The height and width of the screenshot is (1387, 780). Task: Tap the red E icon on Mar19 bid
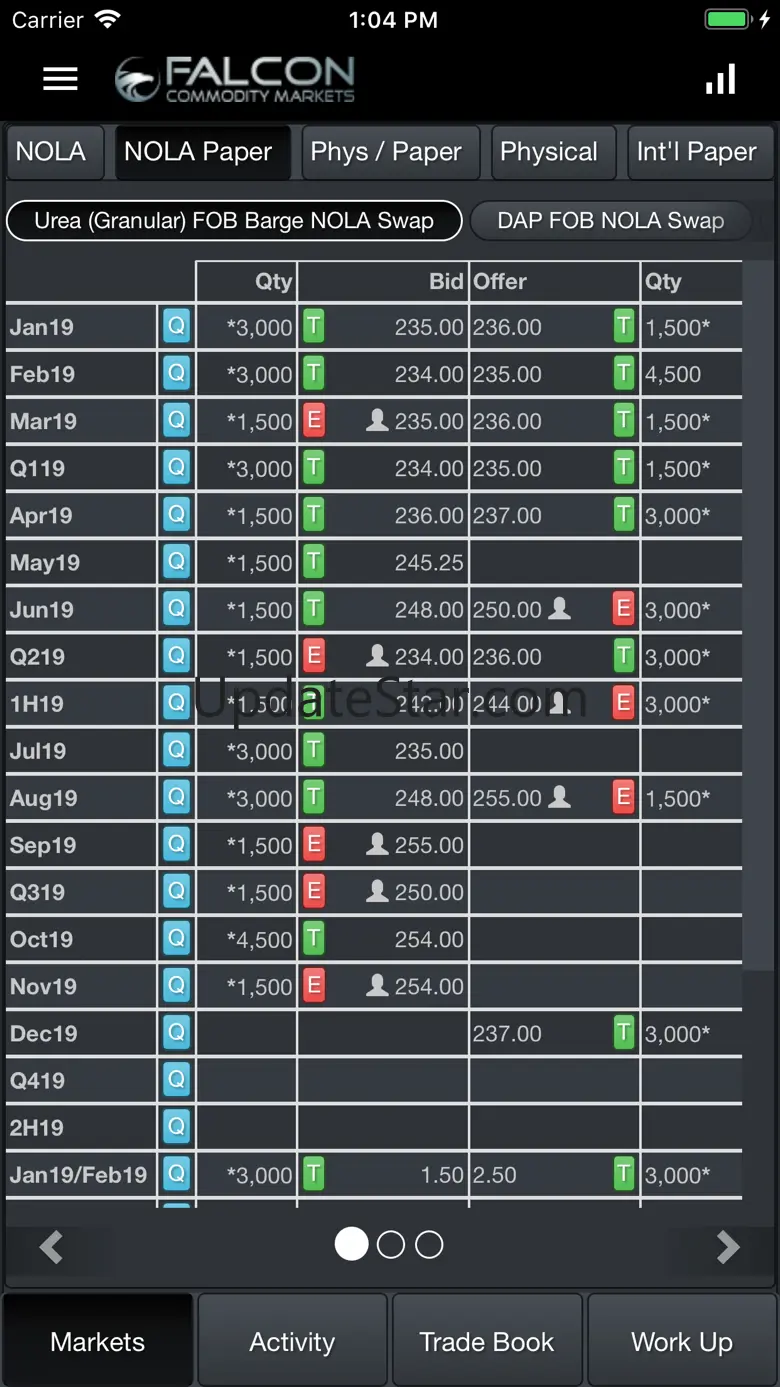pyautogui.click(x=314, y=421)
